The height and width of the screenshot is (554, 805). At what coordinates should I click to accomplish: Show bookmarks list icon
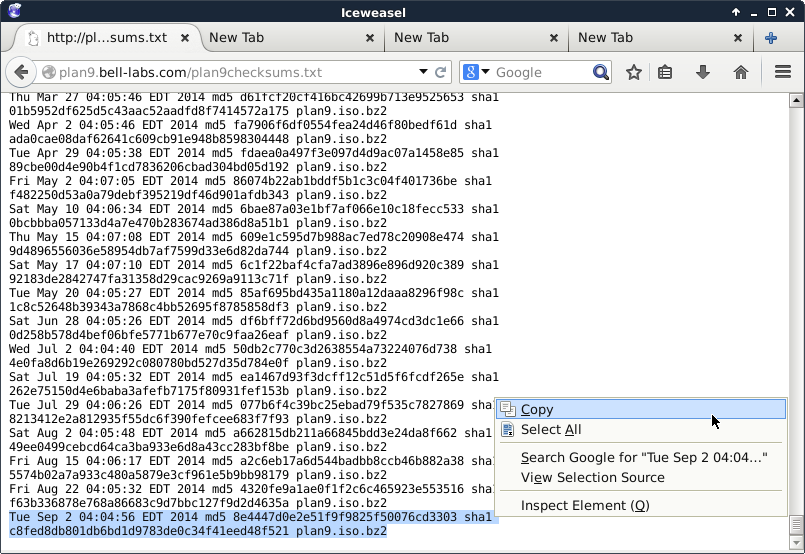click(665, 72)
